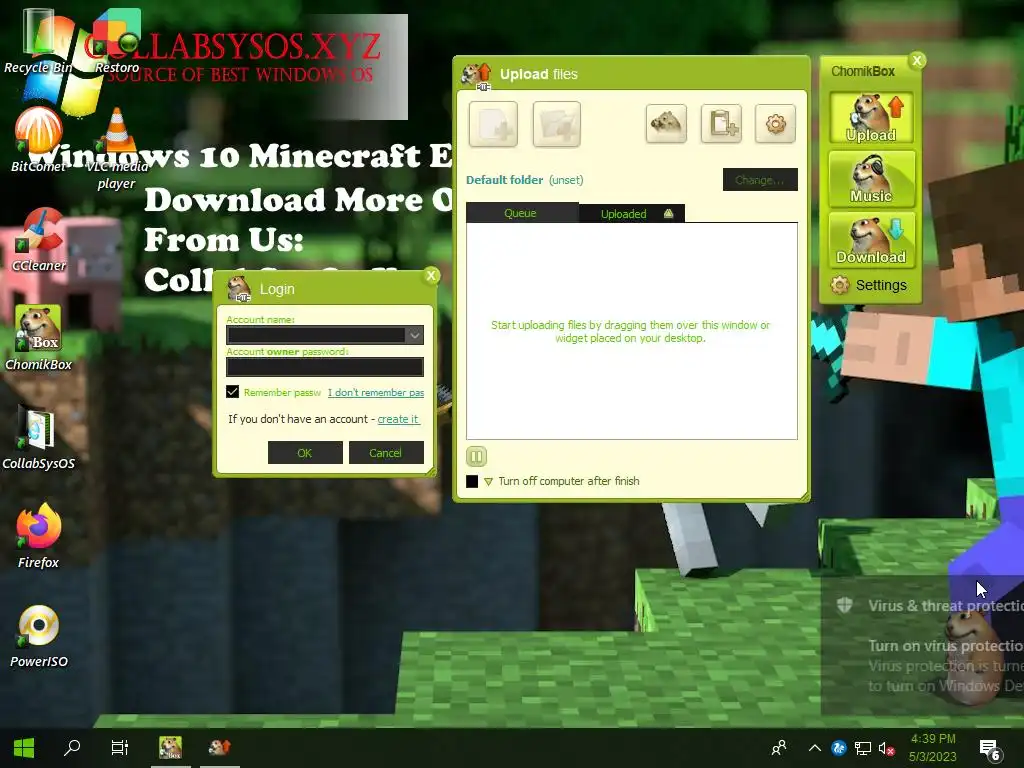This screenshot has width=1024, height=768.
Task: Click the taskbar search icon
Action: tap(72, 748)
